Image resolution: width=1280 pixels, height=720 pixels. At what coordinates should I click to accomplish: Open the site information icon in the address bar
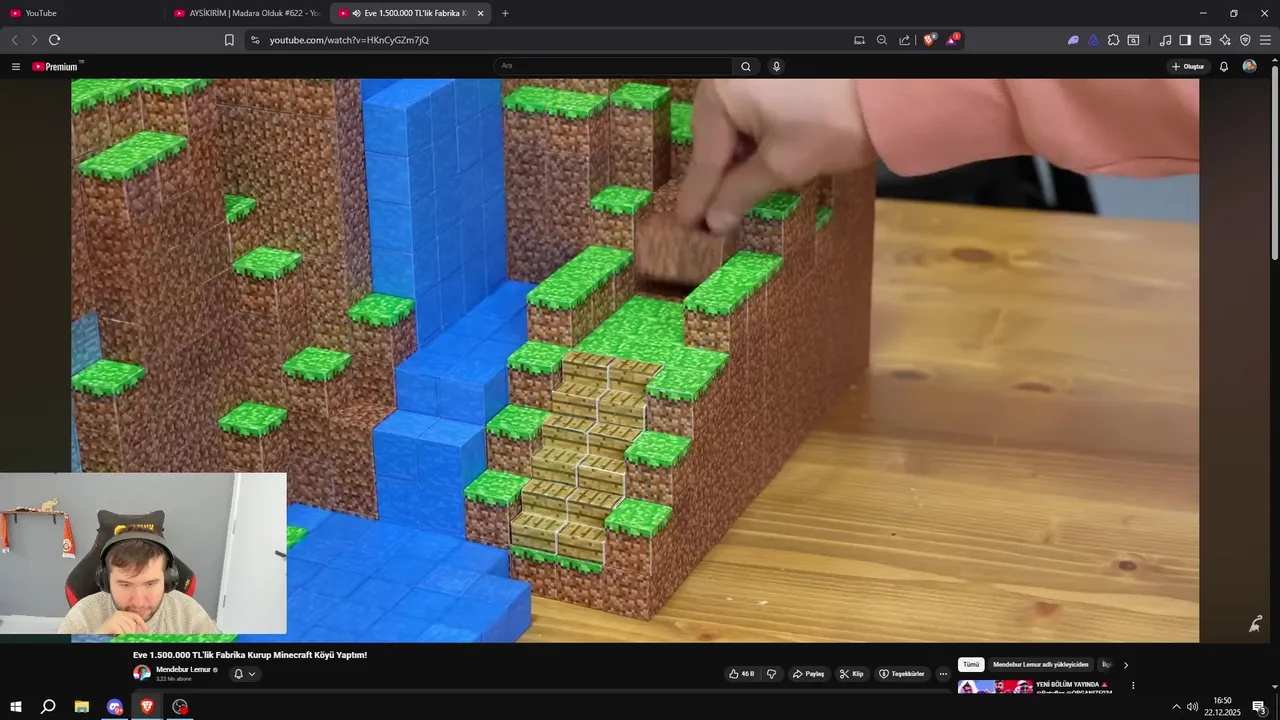coord(254,40)
